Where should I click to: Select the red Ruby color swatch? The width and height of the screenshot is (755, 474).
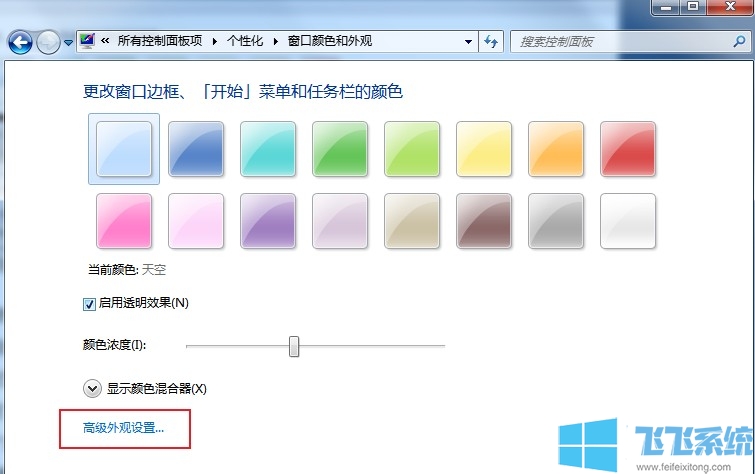point(628,149)
